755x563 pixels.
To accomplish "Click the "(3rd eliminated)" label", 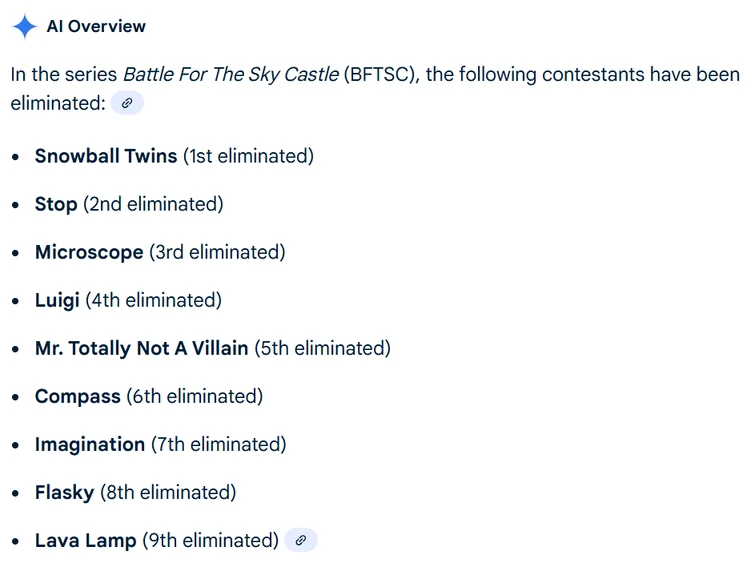I will 217,252.
